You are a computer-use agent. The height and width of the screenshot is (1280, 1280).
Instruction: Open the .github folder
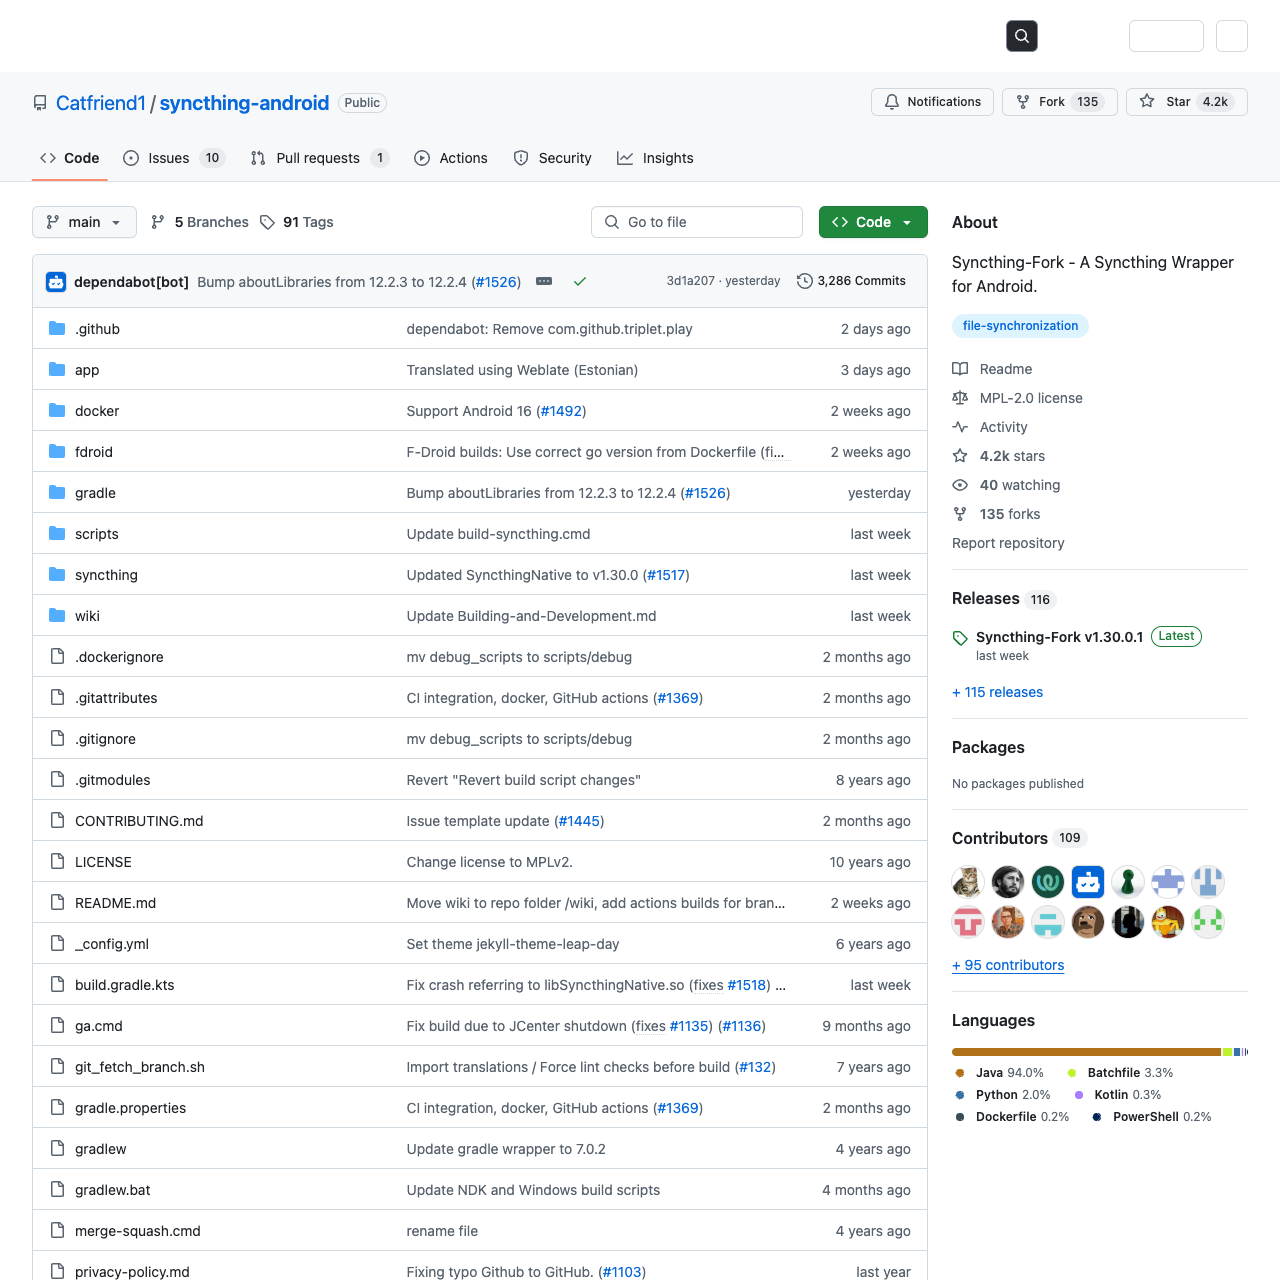tap(97, 329)
